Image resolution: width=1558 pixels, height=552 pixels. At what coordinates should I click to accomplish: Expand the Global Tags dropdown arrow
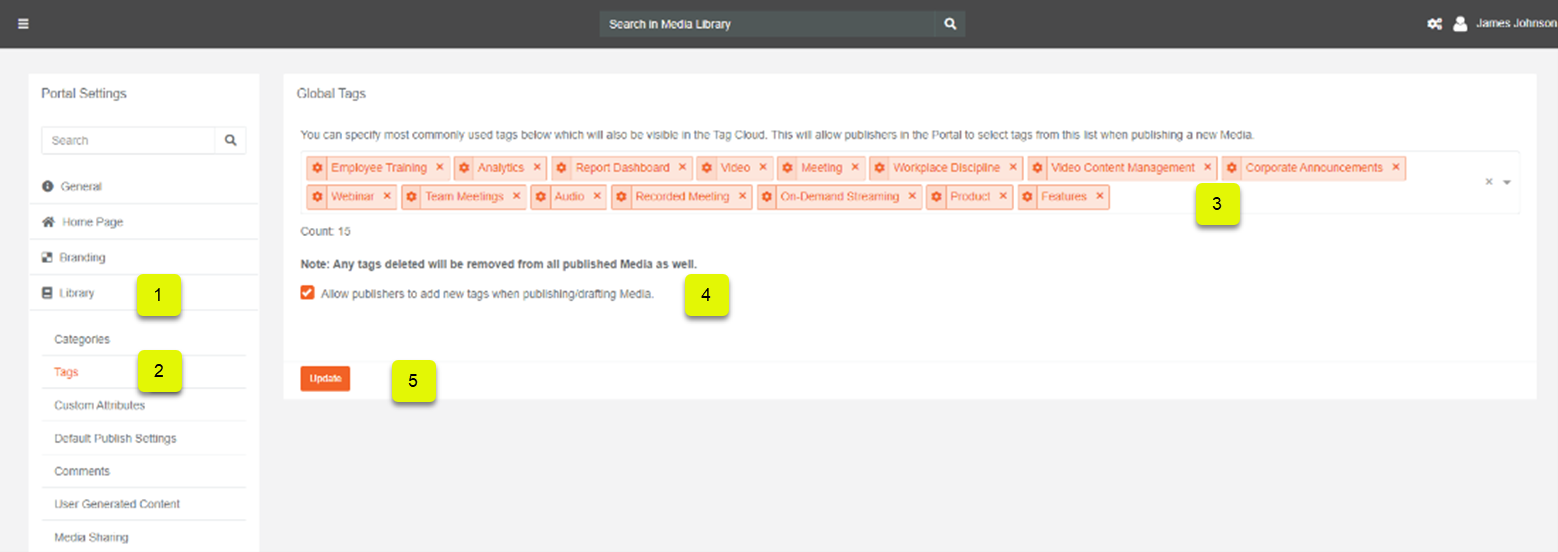point(1507,182)
